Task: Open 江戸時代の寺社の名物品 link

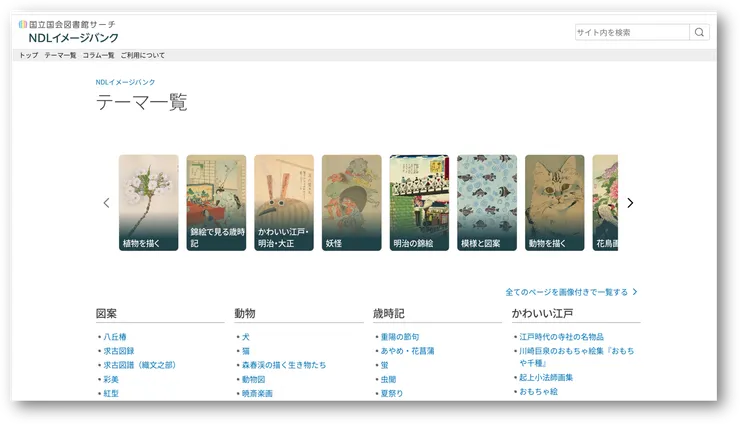Action: (561, 337)
